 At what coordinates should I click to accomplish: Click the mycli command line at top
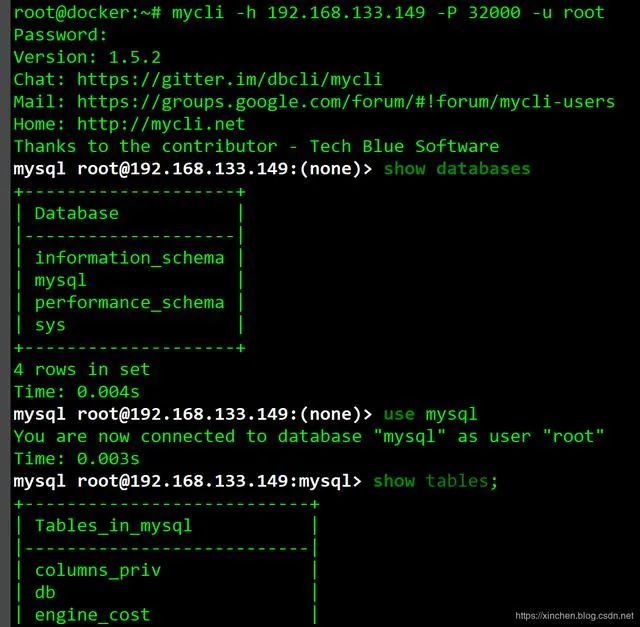pos(309,13)
